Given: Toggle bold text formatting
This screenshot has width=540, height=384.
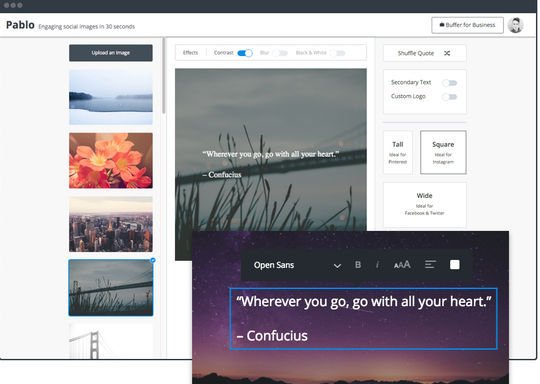Looking at the screenshot, I should pos(358,264).
